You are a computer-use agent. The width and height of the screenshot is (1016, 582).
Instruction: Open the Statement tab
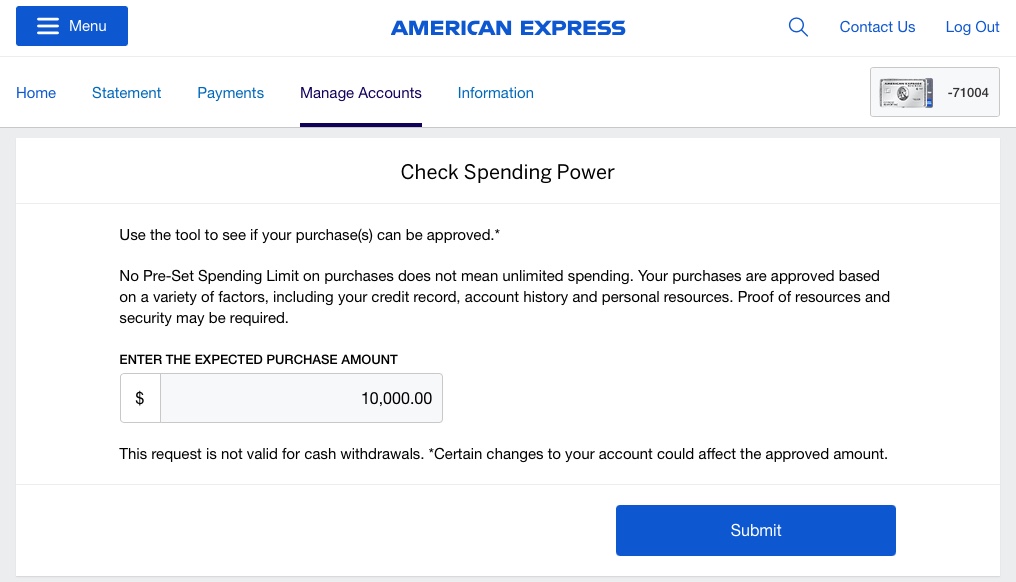click(x=126, y=92)
